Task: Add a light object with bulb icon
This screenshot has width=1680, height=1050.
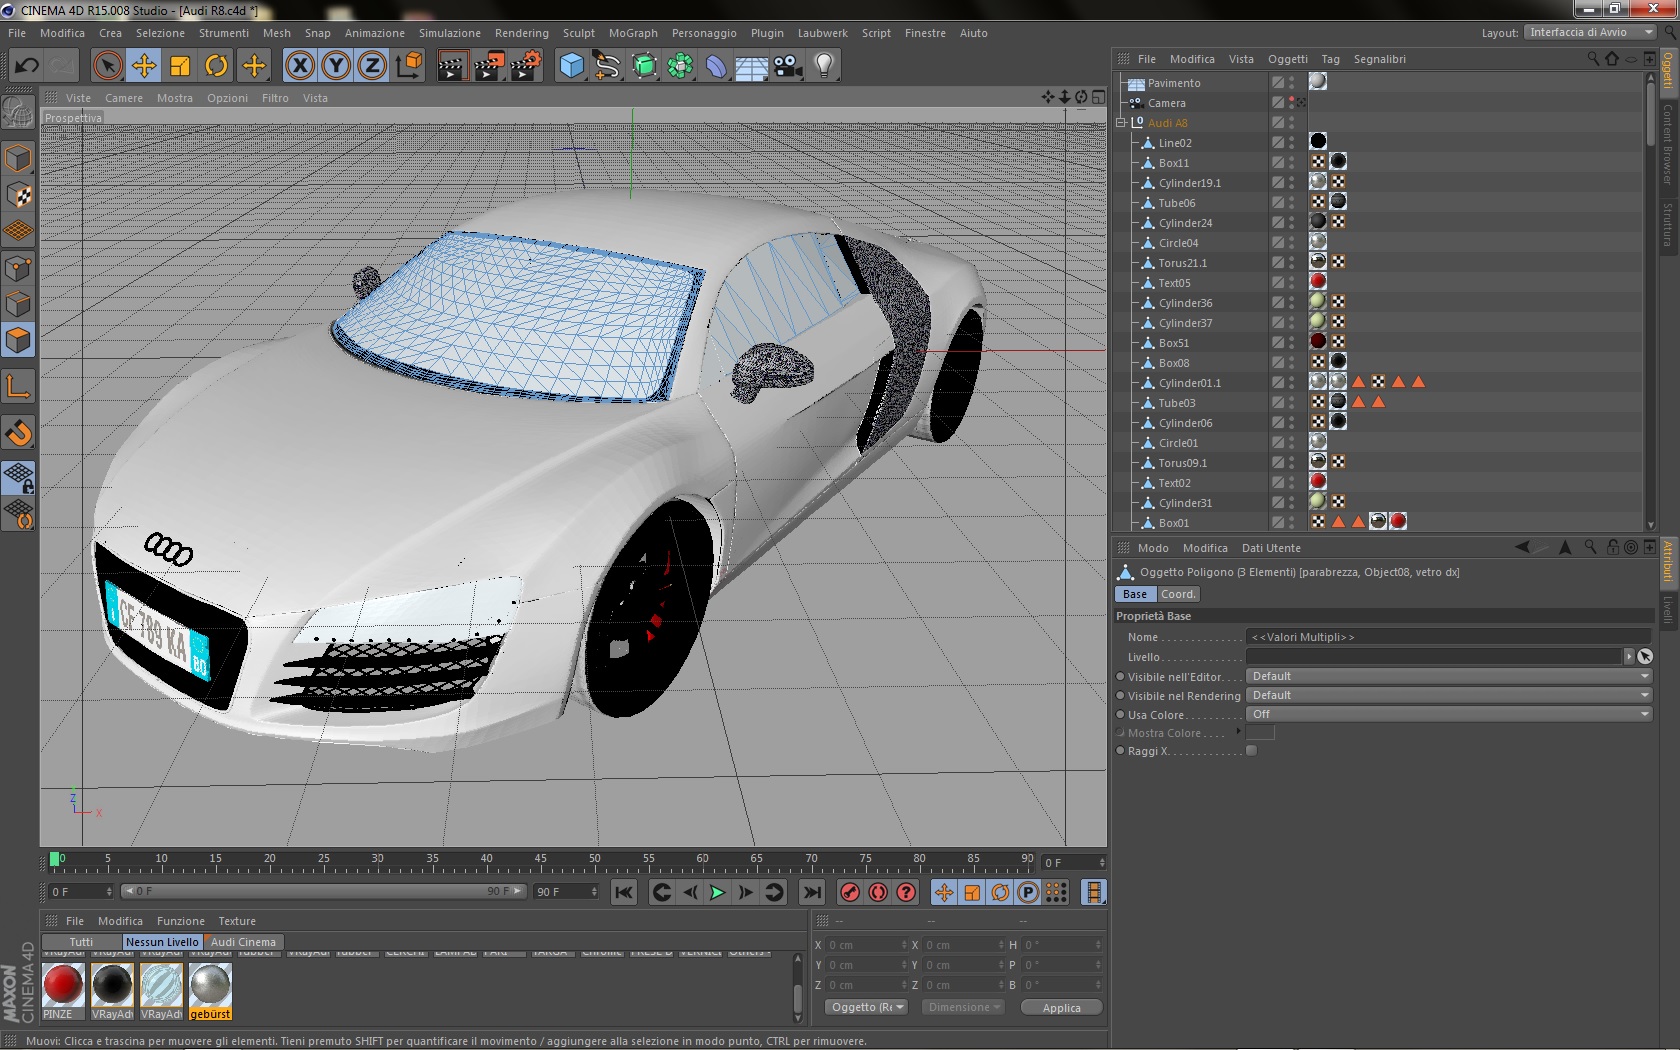Action: [823, 66]
